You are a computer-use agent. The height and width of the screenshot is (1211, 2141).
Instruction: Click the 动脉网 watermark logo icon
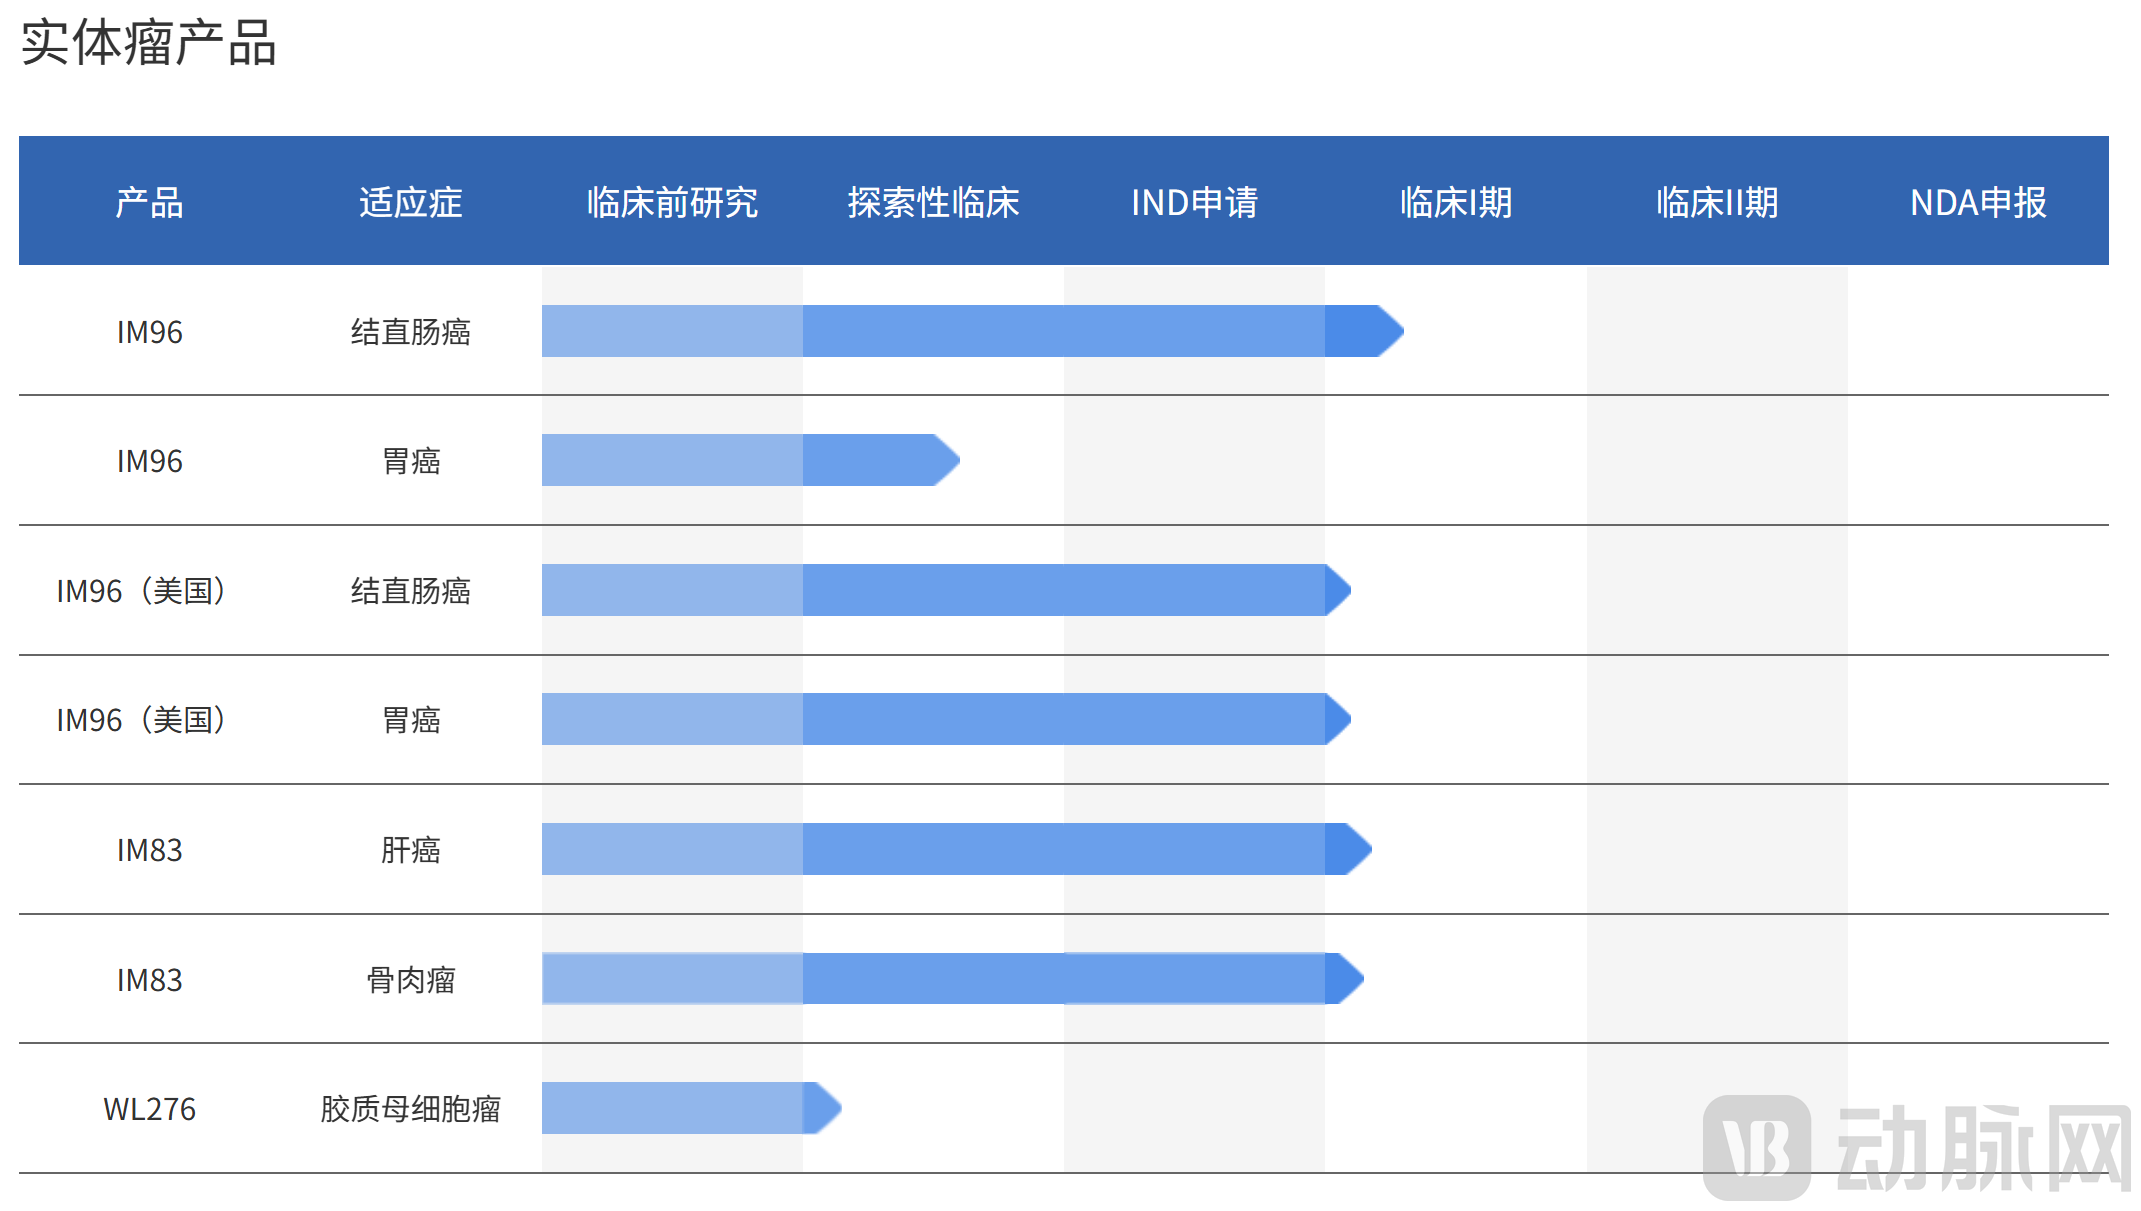(1756, 1147)
